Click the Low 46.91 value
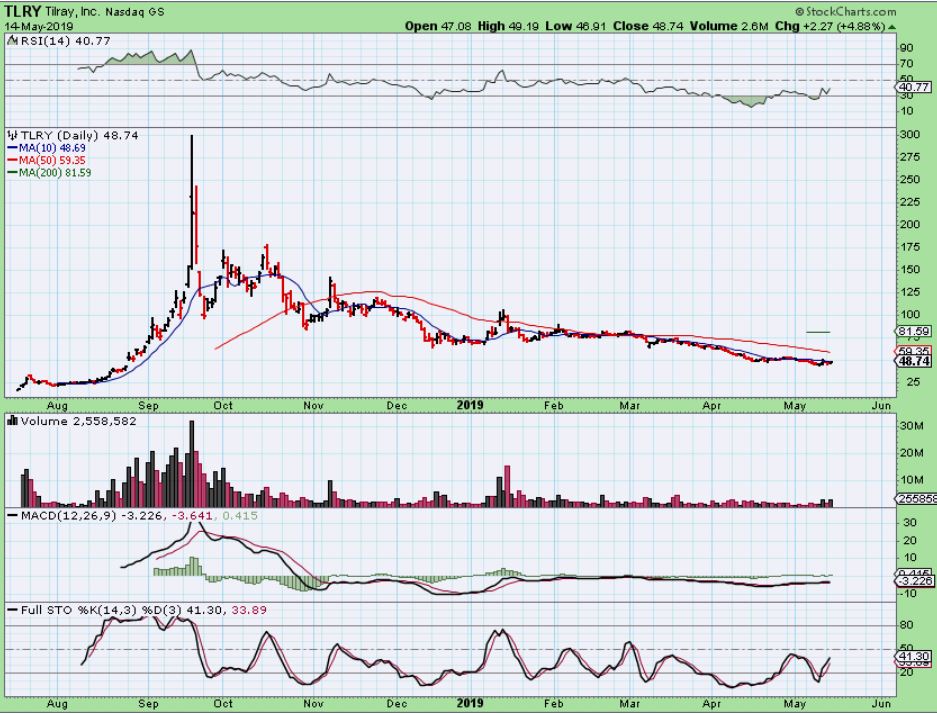The image size is (937, 714). 576,26
